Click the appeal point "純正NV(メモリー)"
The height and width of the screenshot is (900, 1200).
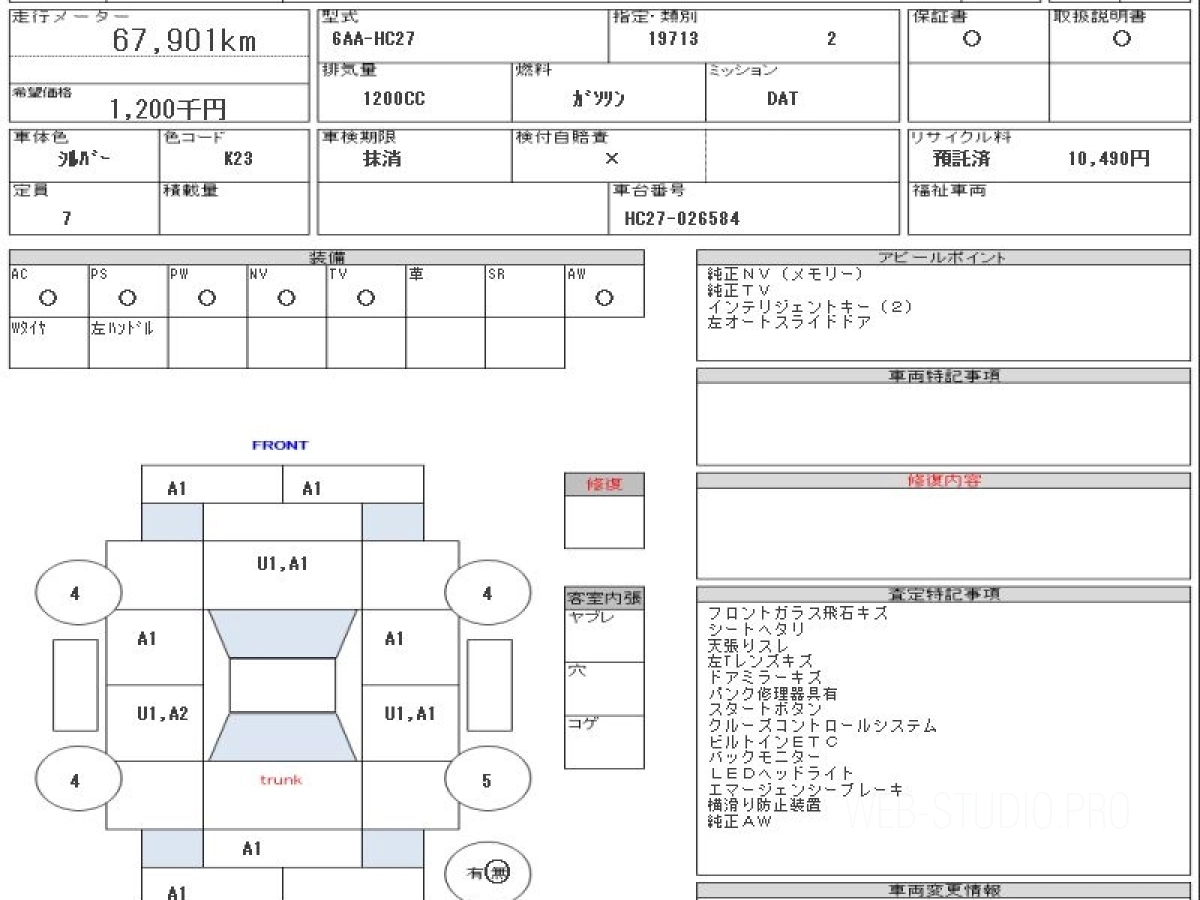[x=784, y=274]
